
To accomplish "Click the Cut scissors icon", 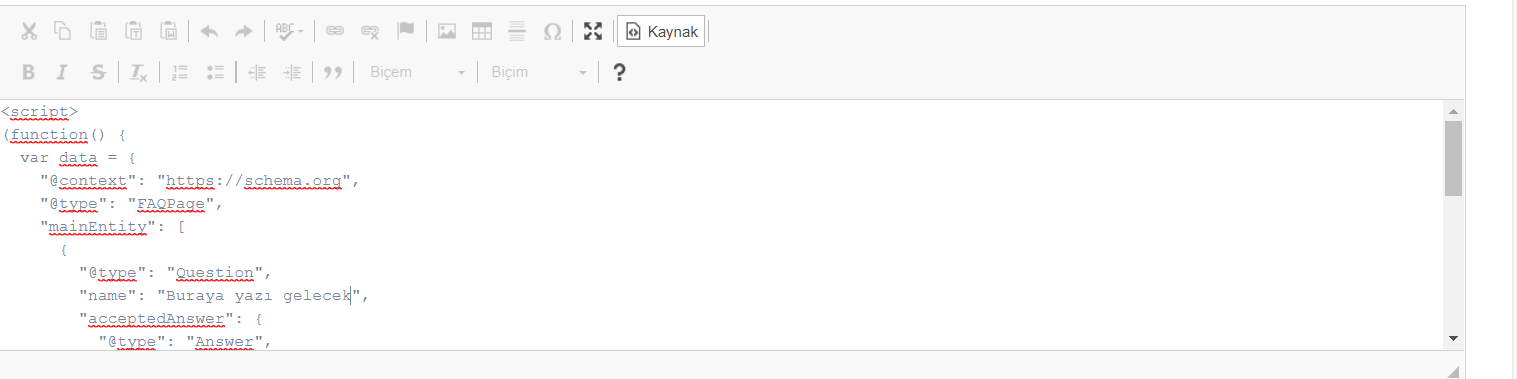I will [29, 31].
